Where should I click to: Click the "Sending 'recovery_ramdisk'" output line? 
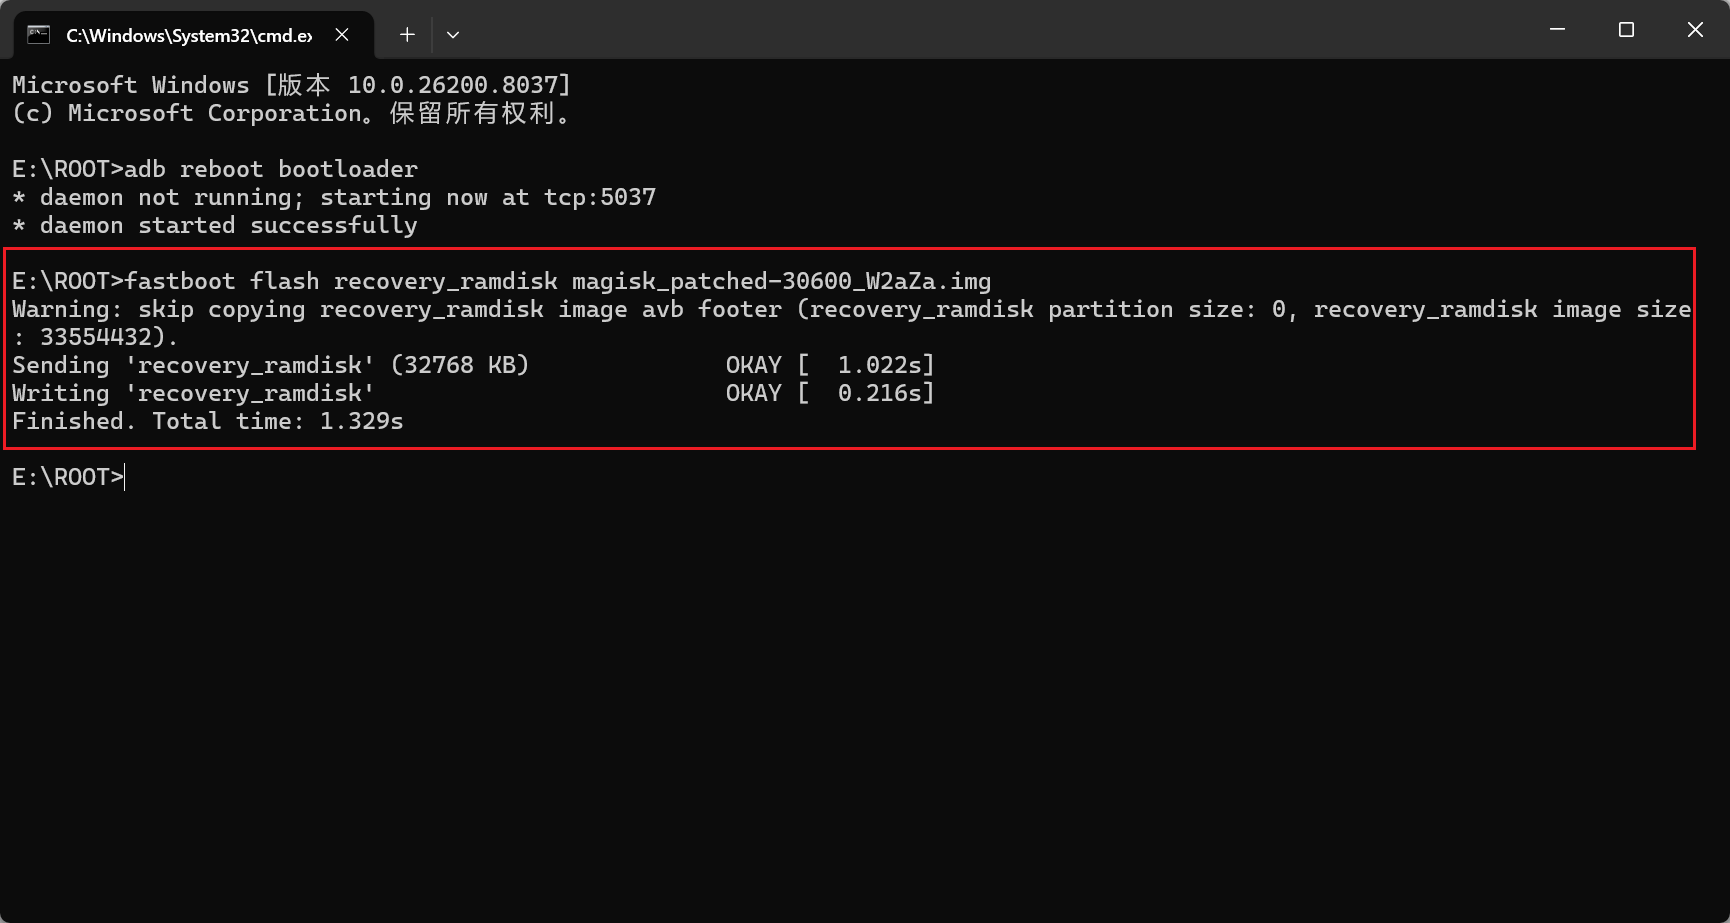[x=270, y=365]
